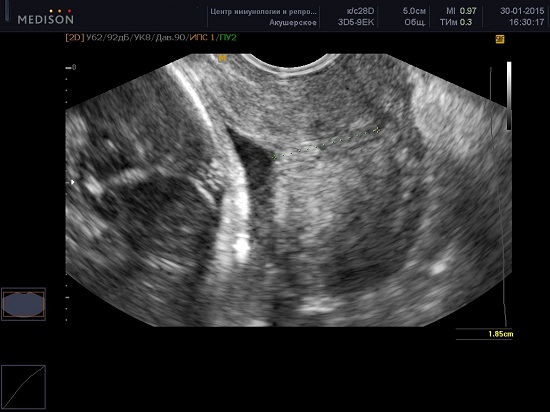Click the focus position triangle on depth ruler

(73, 182)
